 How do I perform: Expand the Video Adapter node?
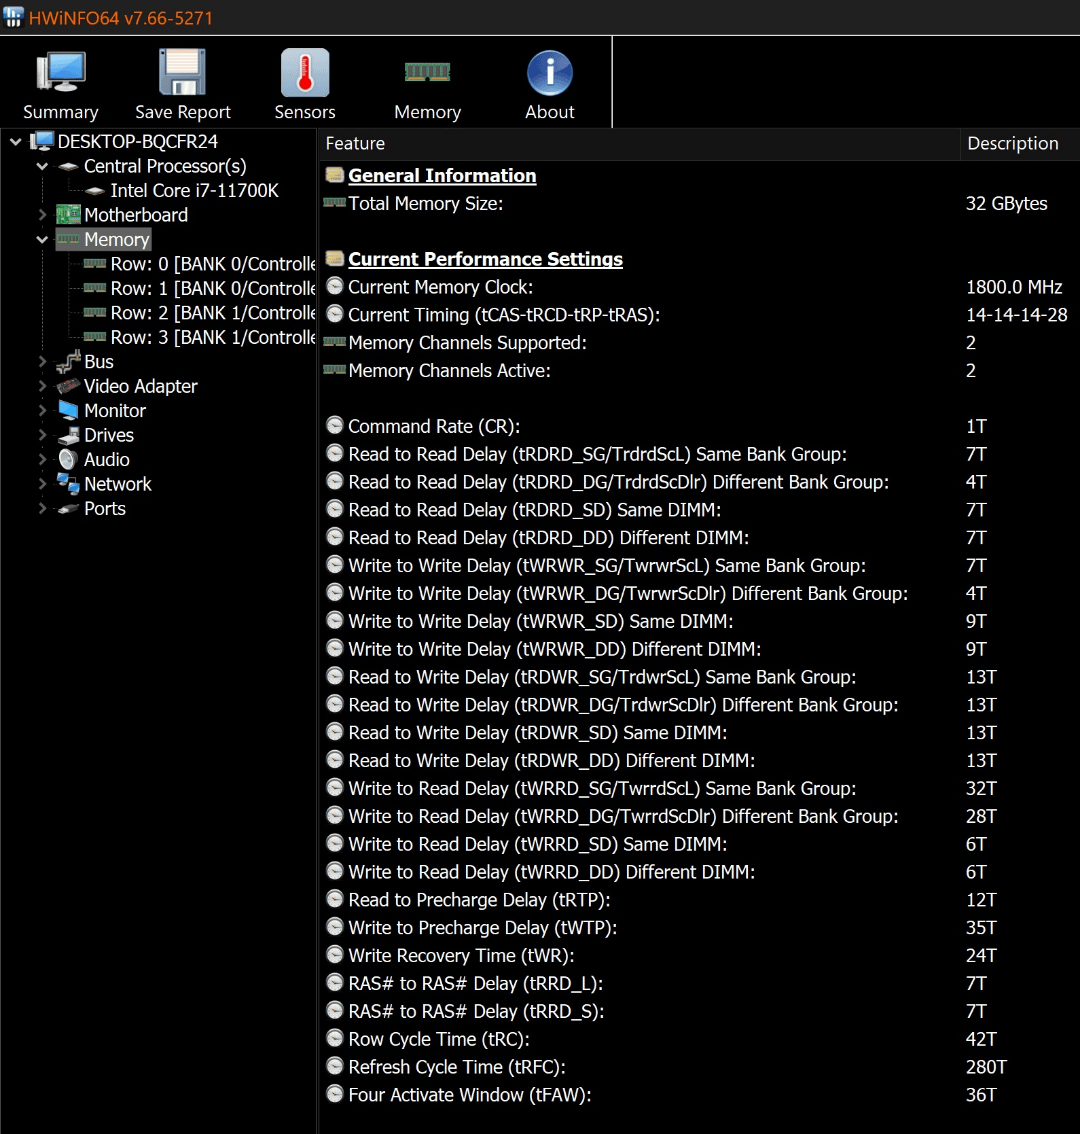[x=42, y=386]
